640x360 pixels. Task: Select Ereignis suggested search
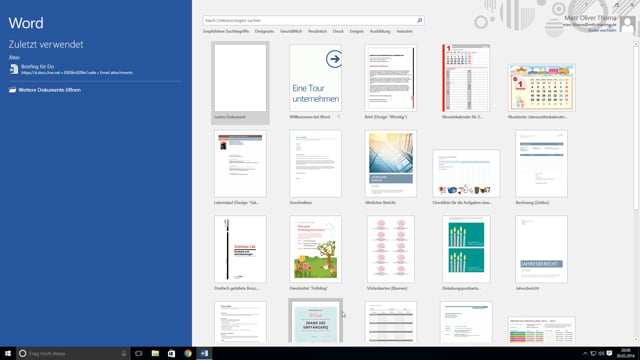tap(357, 31)
